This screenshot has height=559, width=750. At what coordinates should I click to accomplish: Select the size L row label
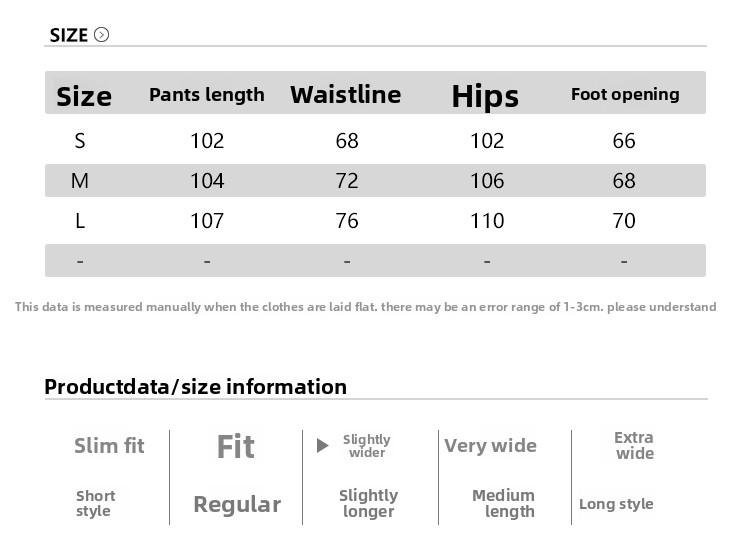pyautogui.click(x=80, y=221)
